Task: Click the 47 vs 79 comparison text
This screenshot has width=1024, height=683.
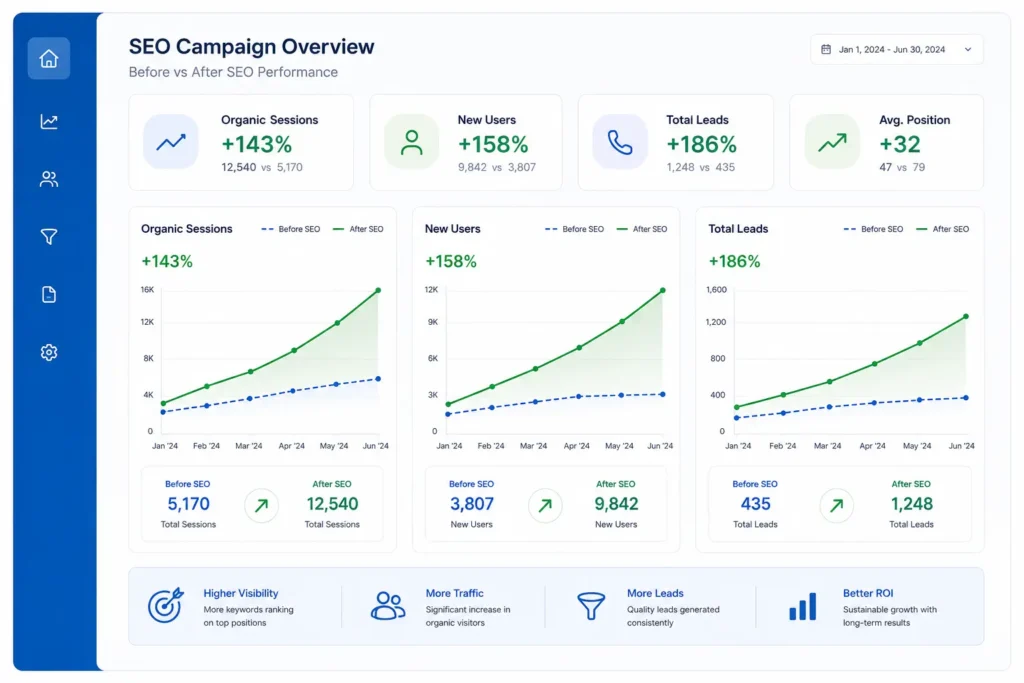Action: point(902,167)
